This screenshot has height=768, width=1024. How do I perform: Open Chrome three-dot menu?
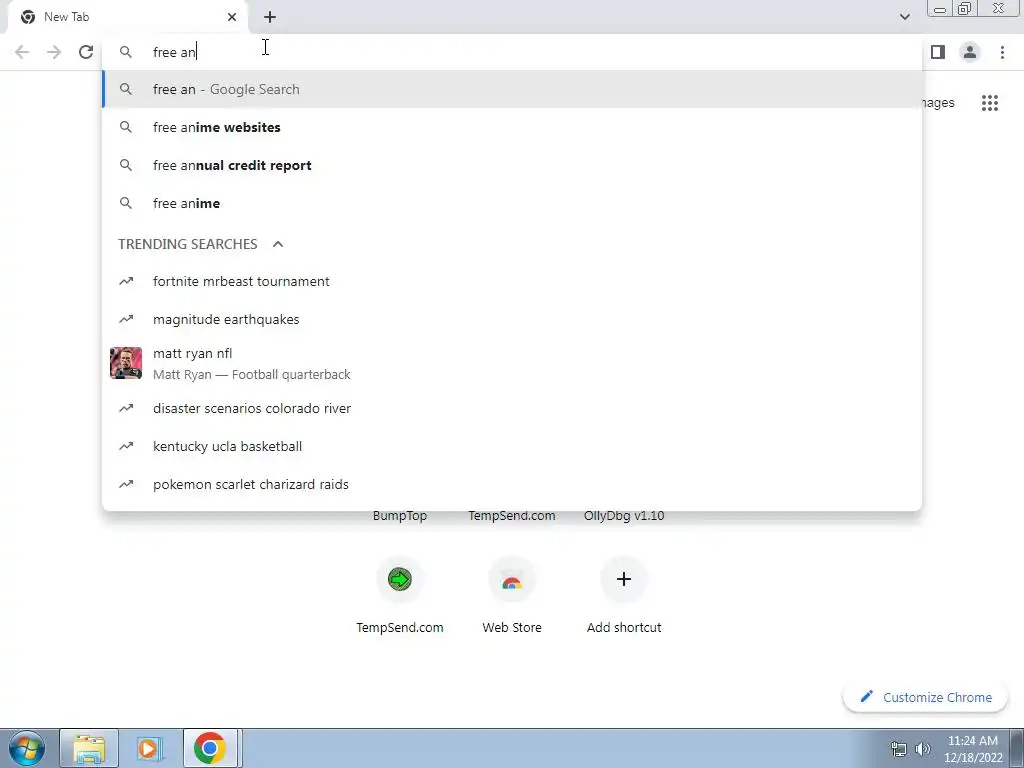coord(1002,52)
